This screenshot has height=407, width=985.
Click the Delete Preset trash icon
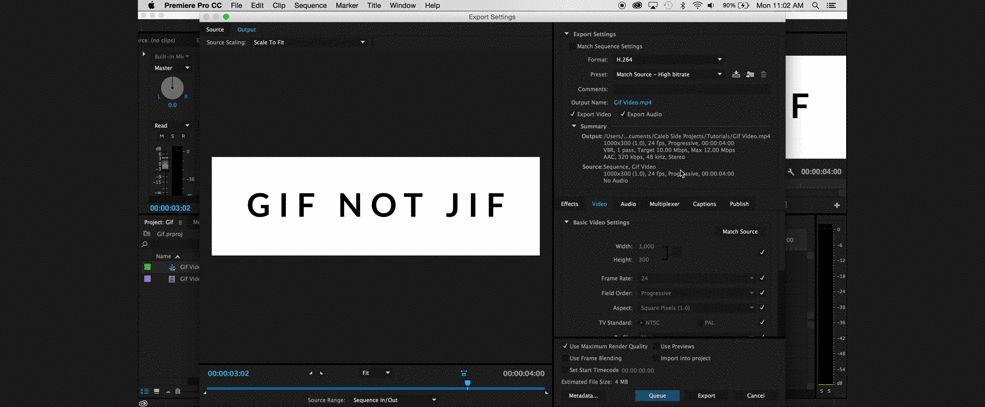764,74
